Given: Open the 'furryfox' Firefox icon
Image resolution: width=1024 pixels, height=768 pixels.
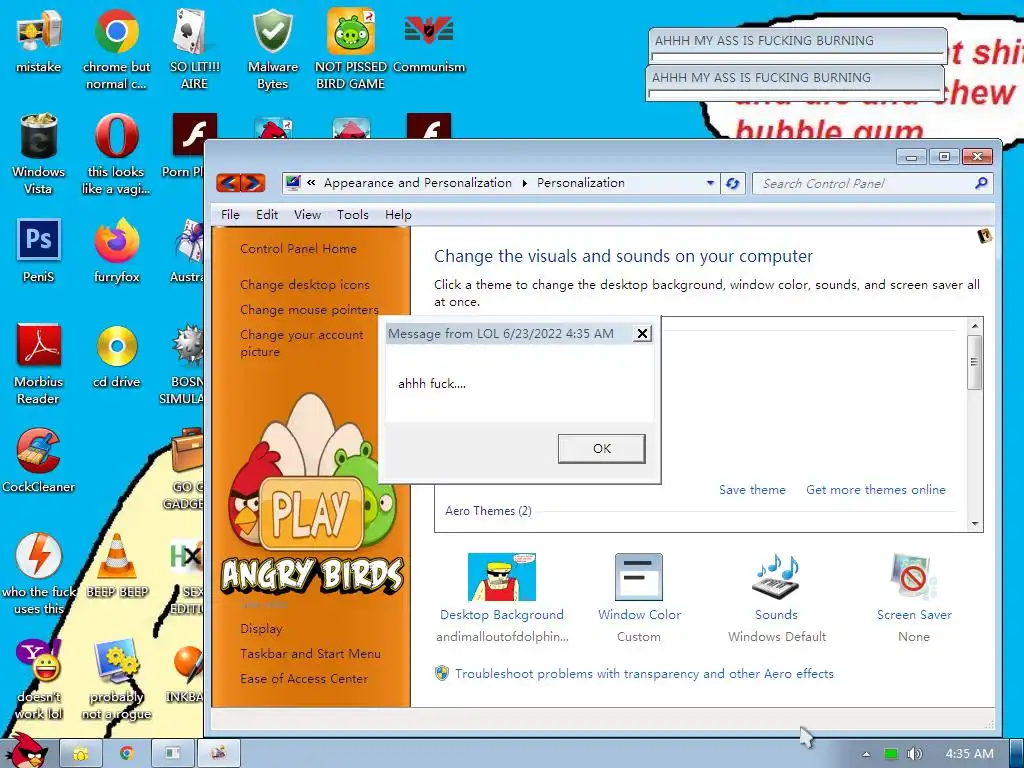Looking at the screenshot, I should pyautogui.click(x=116, y=251).
